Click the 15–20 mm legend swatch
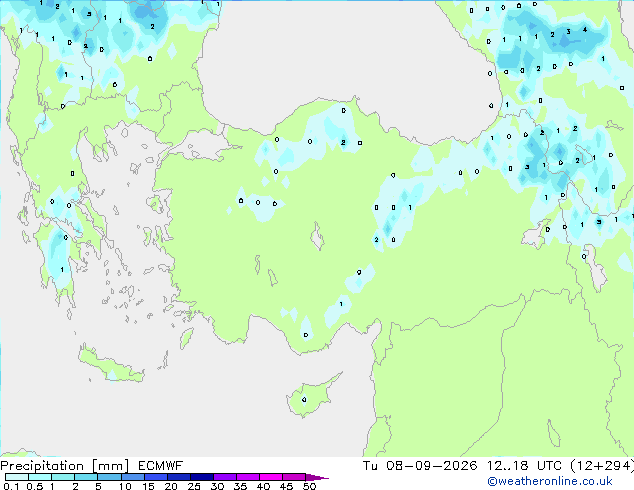This screenshot has height=490, width=634. pyautogui.click(x=156, y=477)
